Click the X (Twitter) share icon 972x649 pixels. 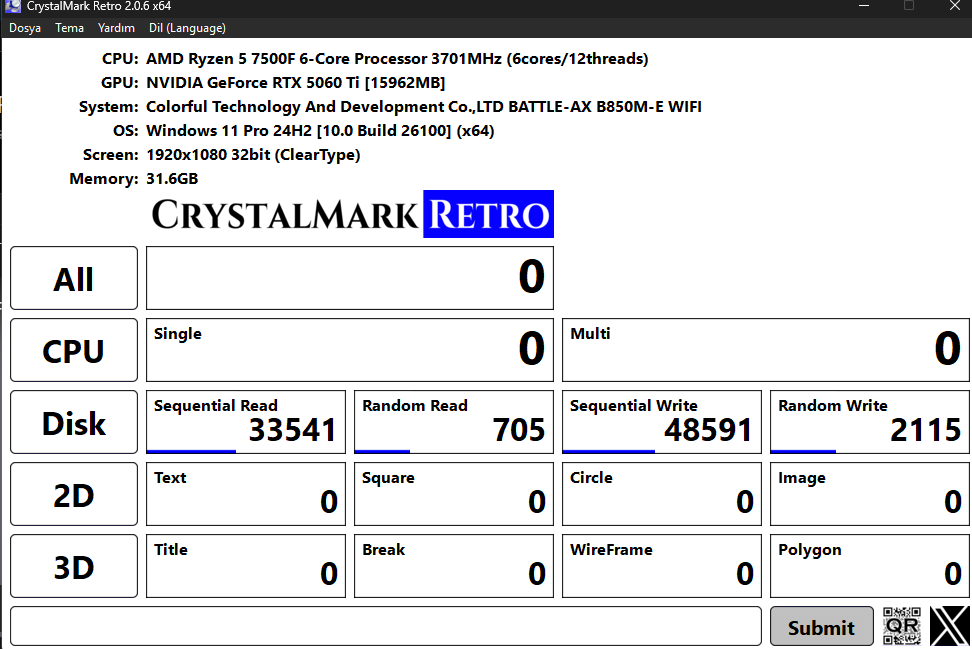(x=949, y=626)
